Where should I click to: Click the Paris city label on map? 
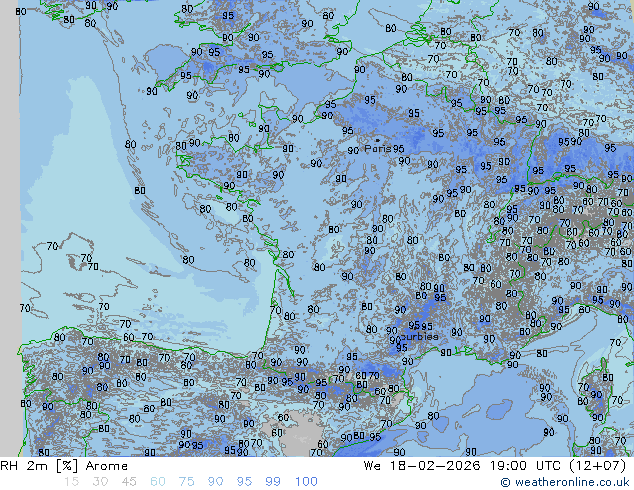point(378,148)
